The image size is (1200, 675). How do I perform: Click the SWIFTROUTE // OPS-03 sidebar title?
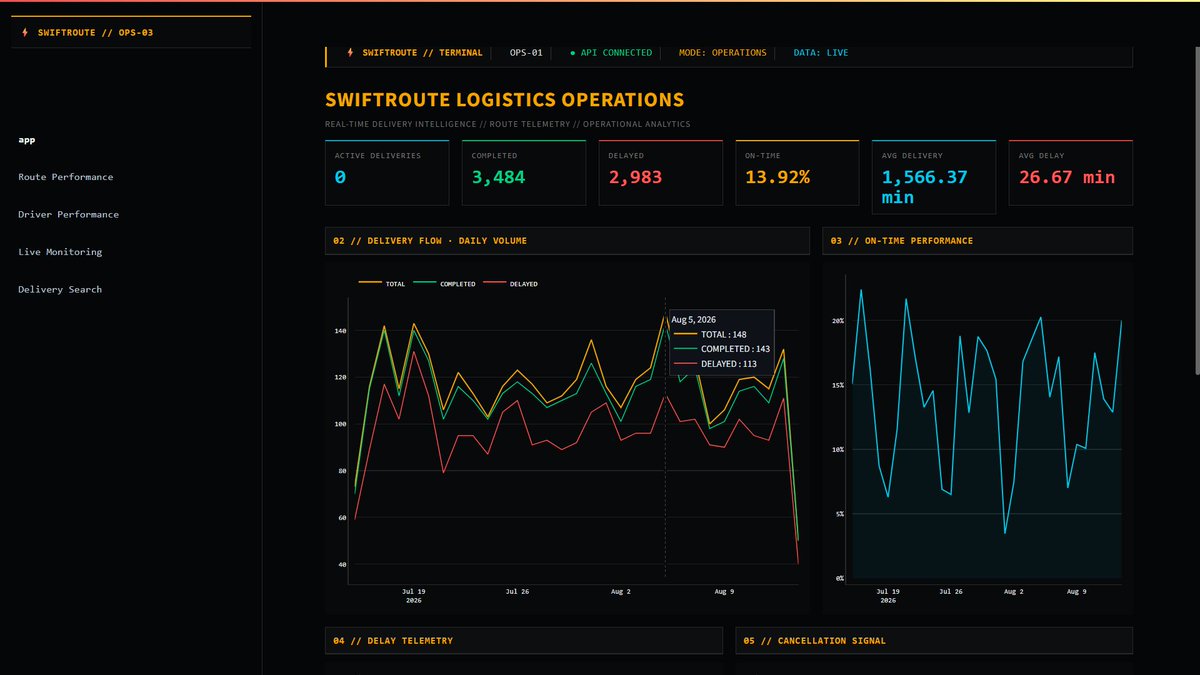(x=95, y=33)
